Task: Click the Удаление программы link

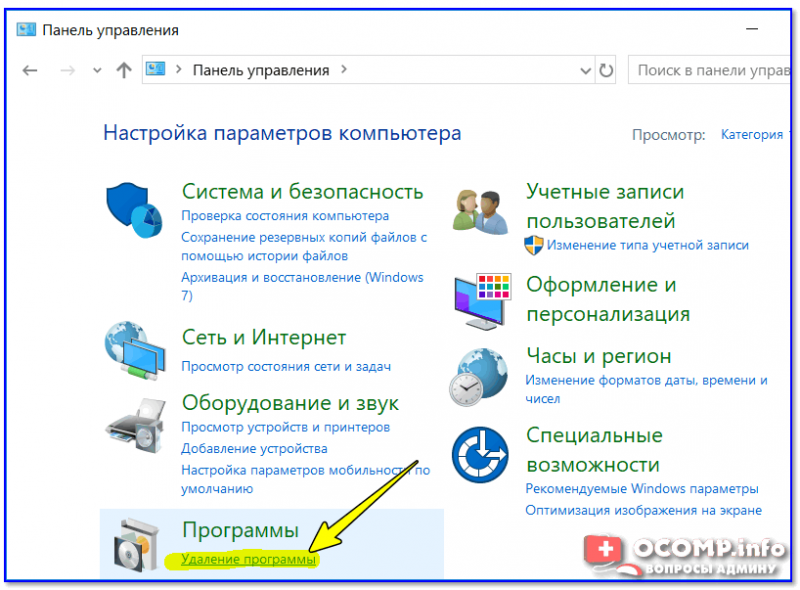Action: (248, 560)
